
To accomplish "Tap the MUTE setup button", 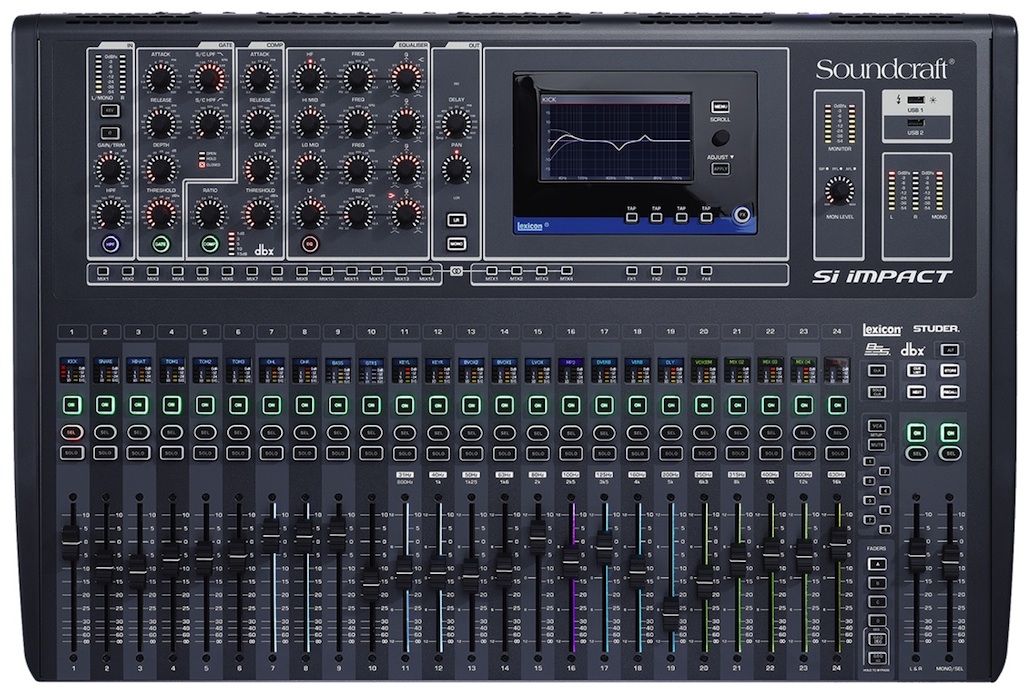I will [x=877, y=445].
